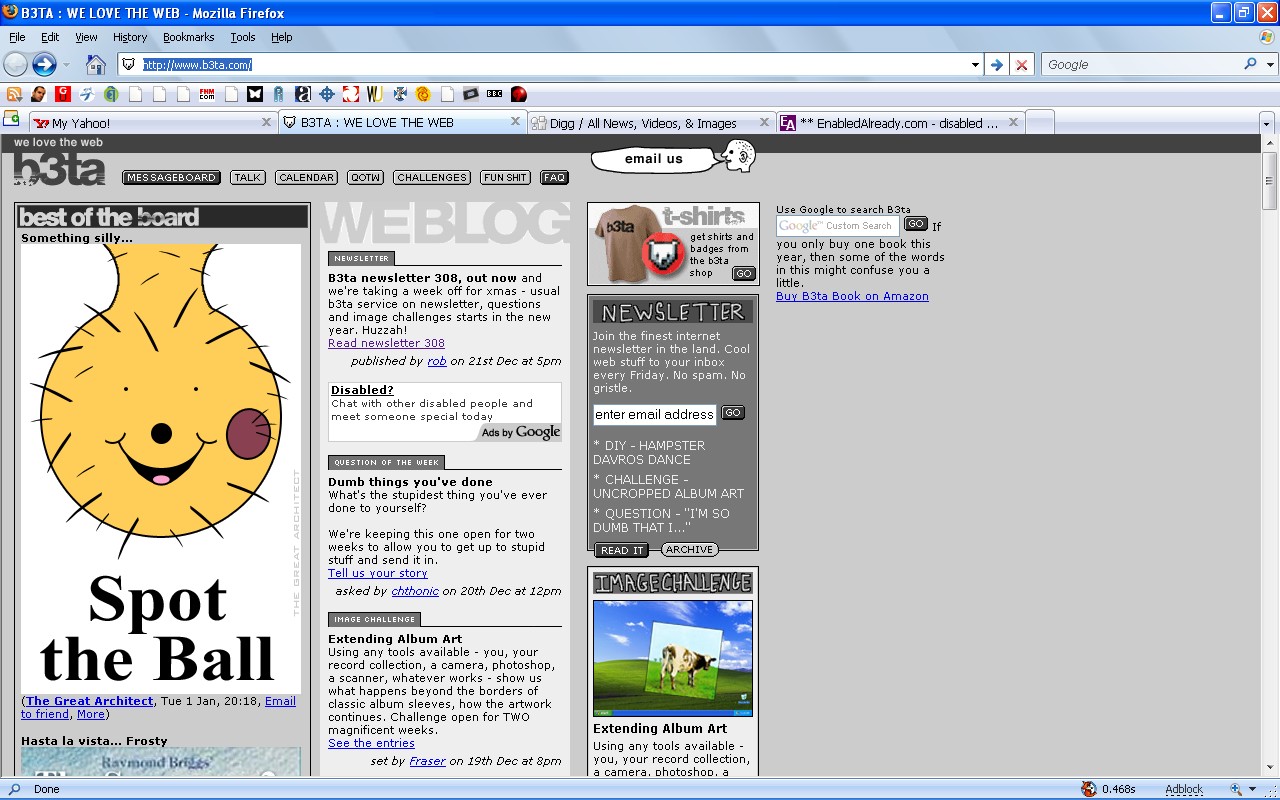The image size is (1280, 800).
Task: Click the Find icon at status bar left
Action: (15, 789)
